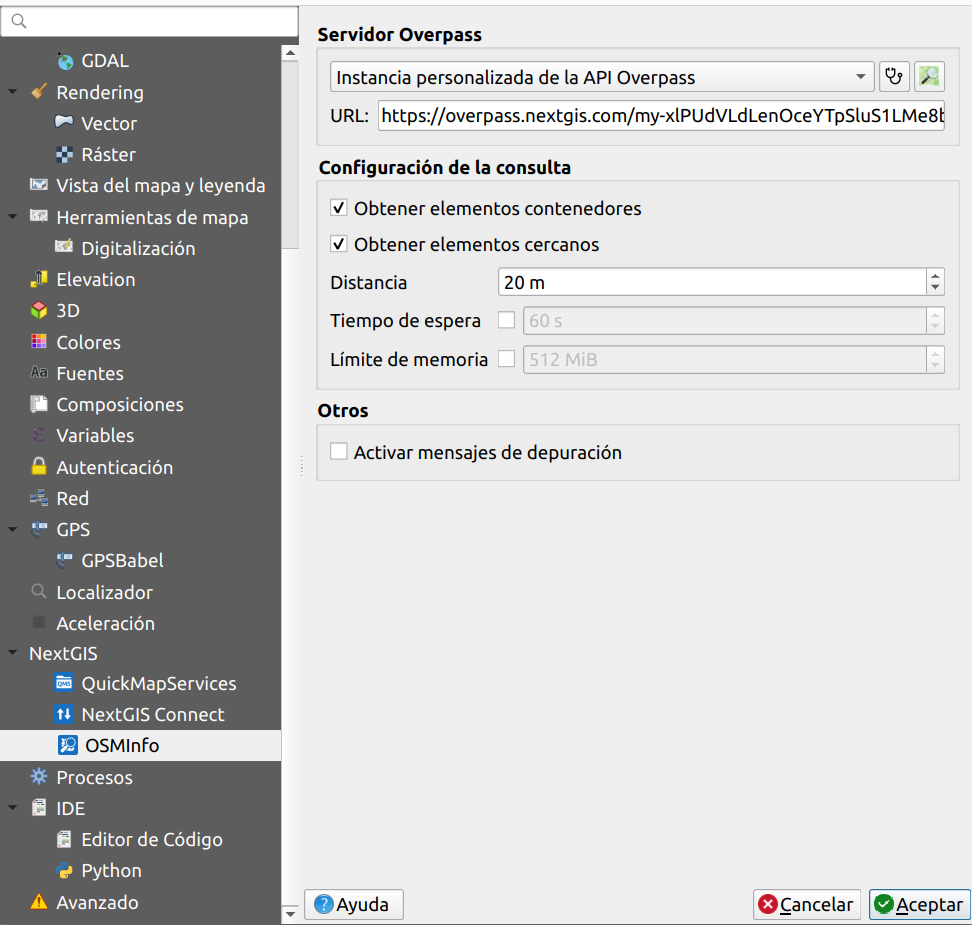Screen dimensions: 972x925
Task: Uncheck Obtener elementos cercanos
Action: (x=338, y=244)
